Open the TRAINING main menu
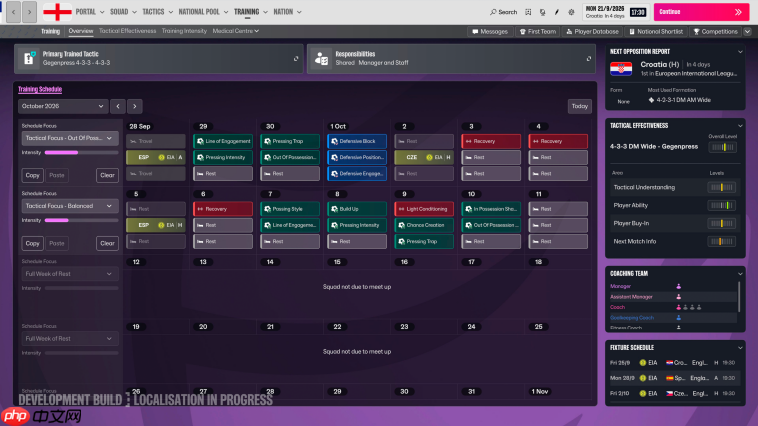Viewport: 758px width, 426px height. tap(250, 12)
